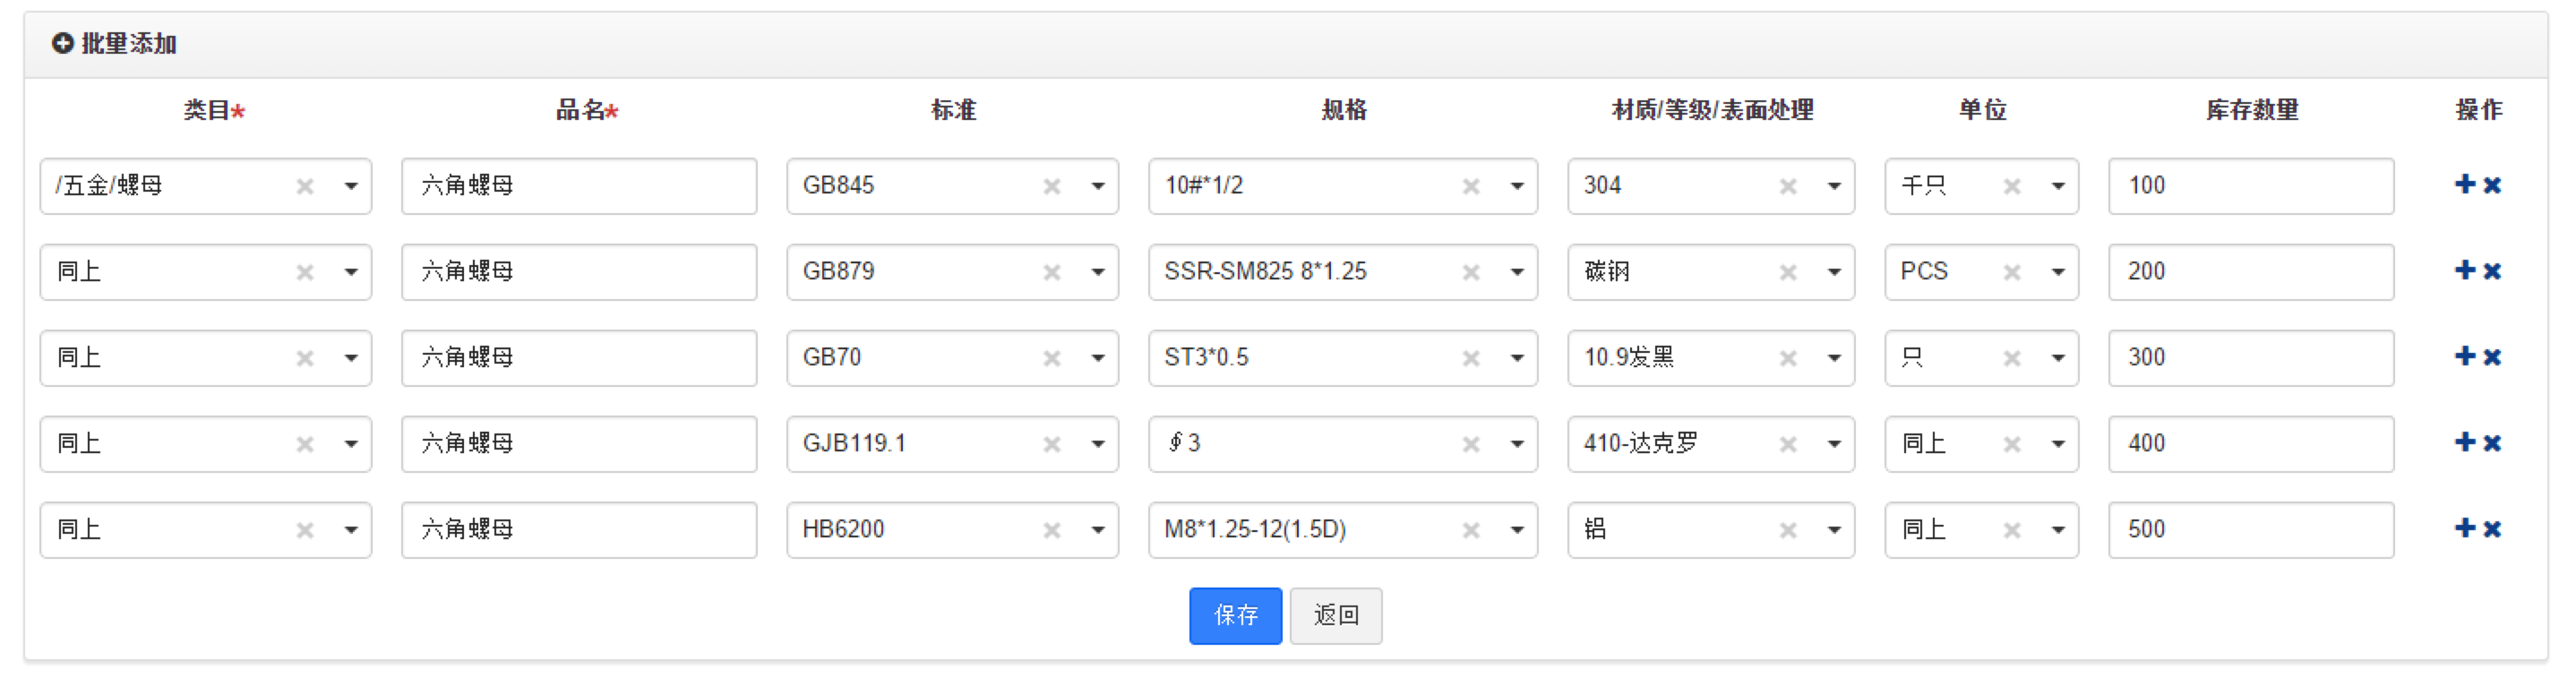Click the 材质/等级/表面处理 column header
Viewport: 2576px width, 695px height.
(x=1712, y=110)
